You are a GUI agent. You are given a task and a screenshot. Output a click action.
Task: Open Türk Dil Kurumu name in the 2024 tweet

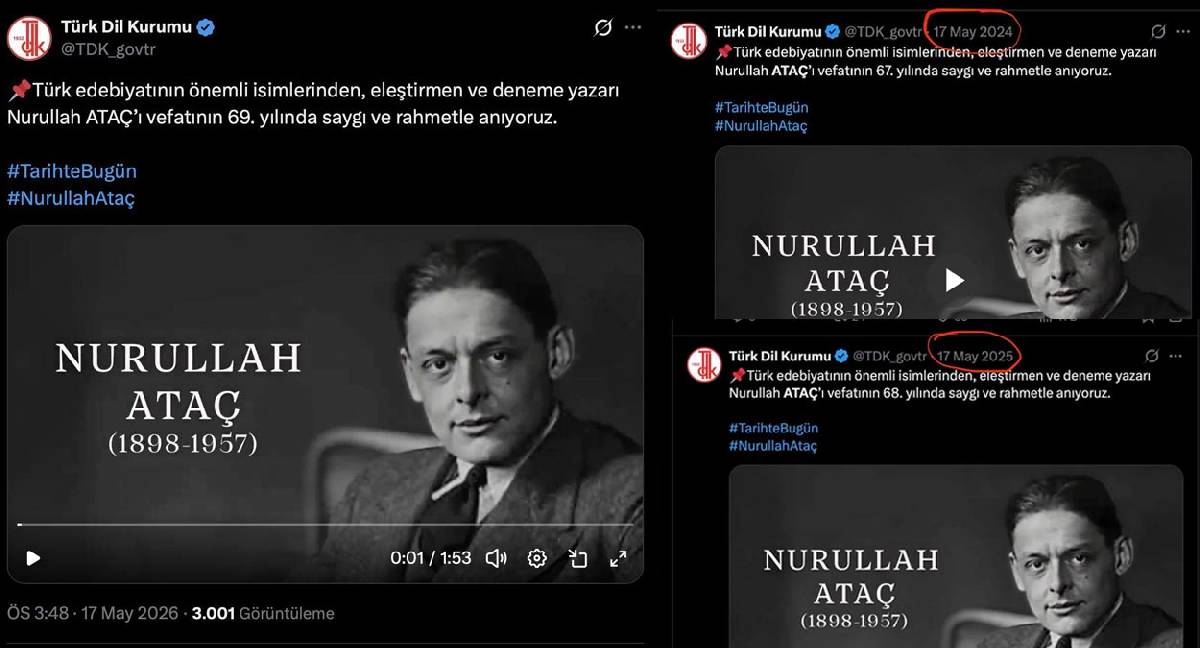[x=770, y=32]
